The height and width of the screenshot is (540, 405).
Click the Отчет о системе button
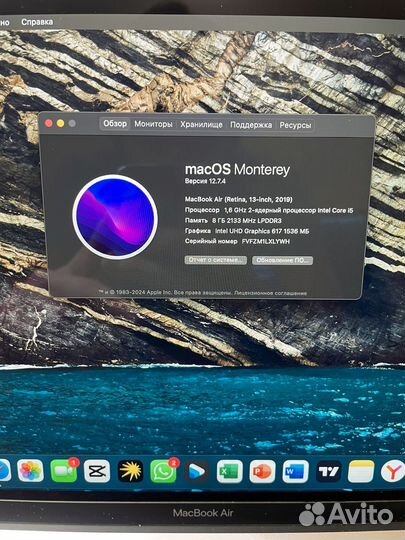coord(216,260)
